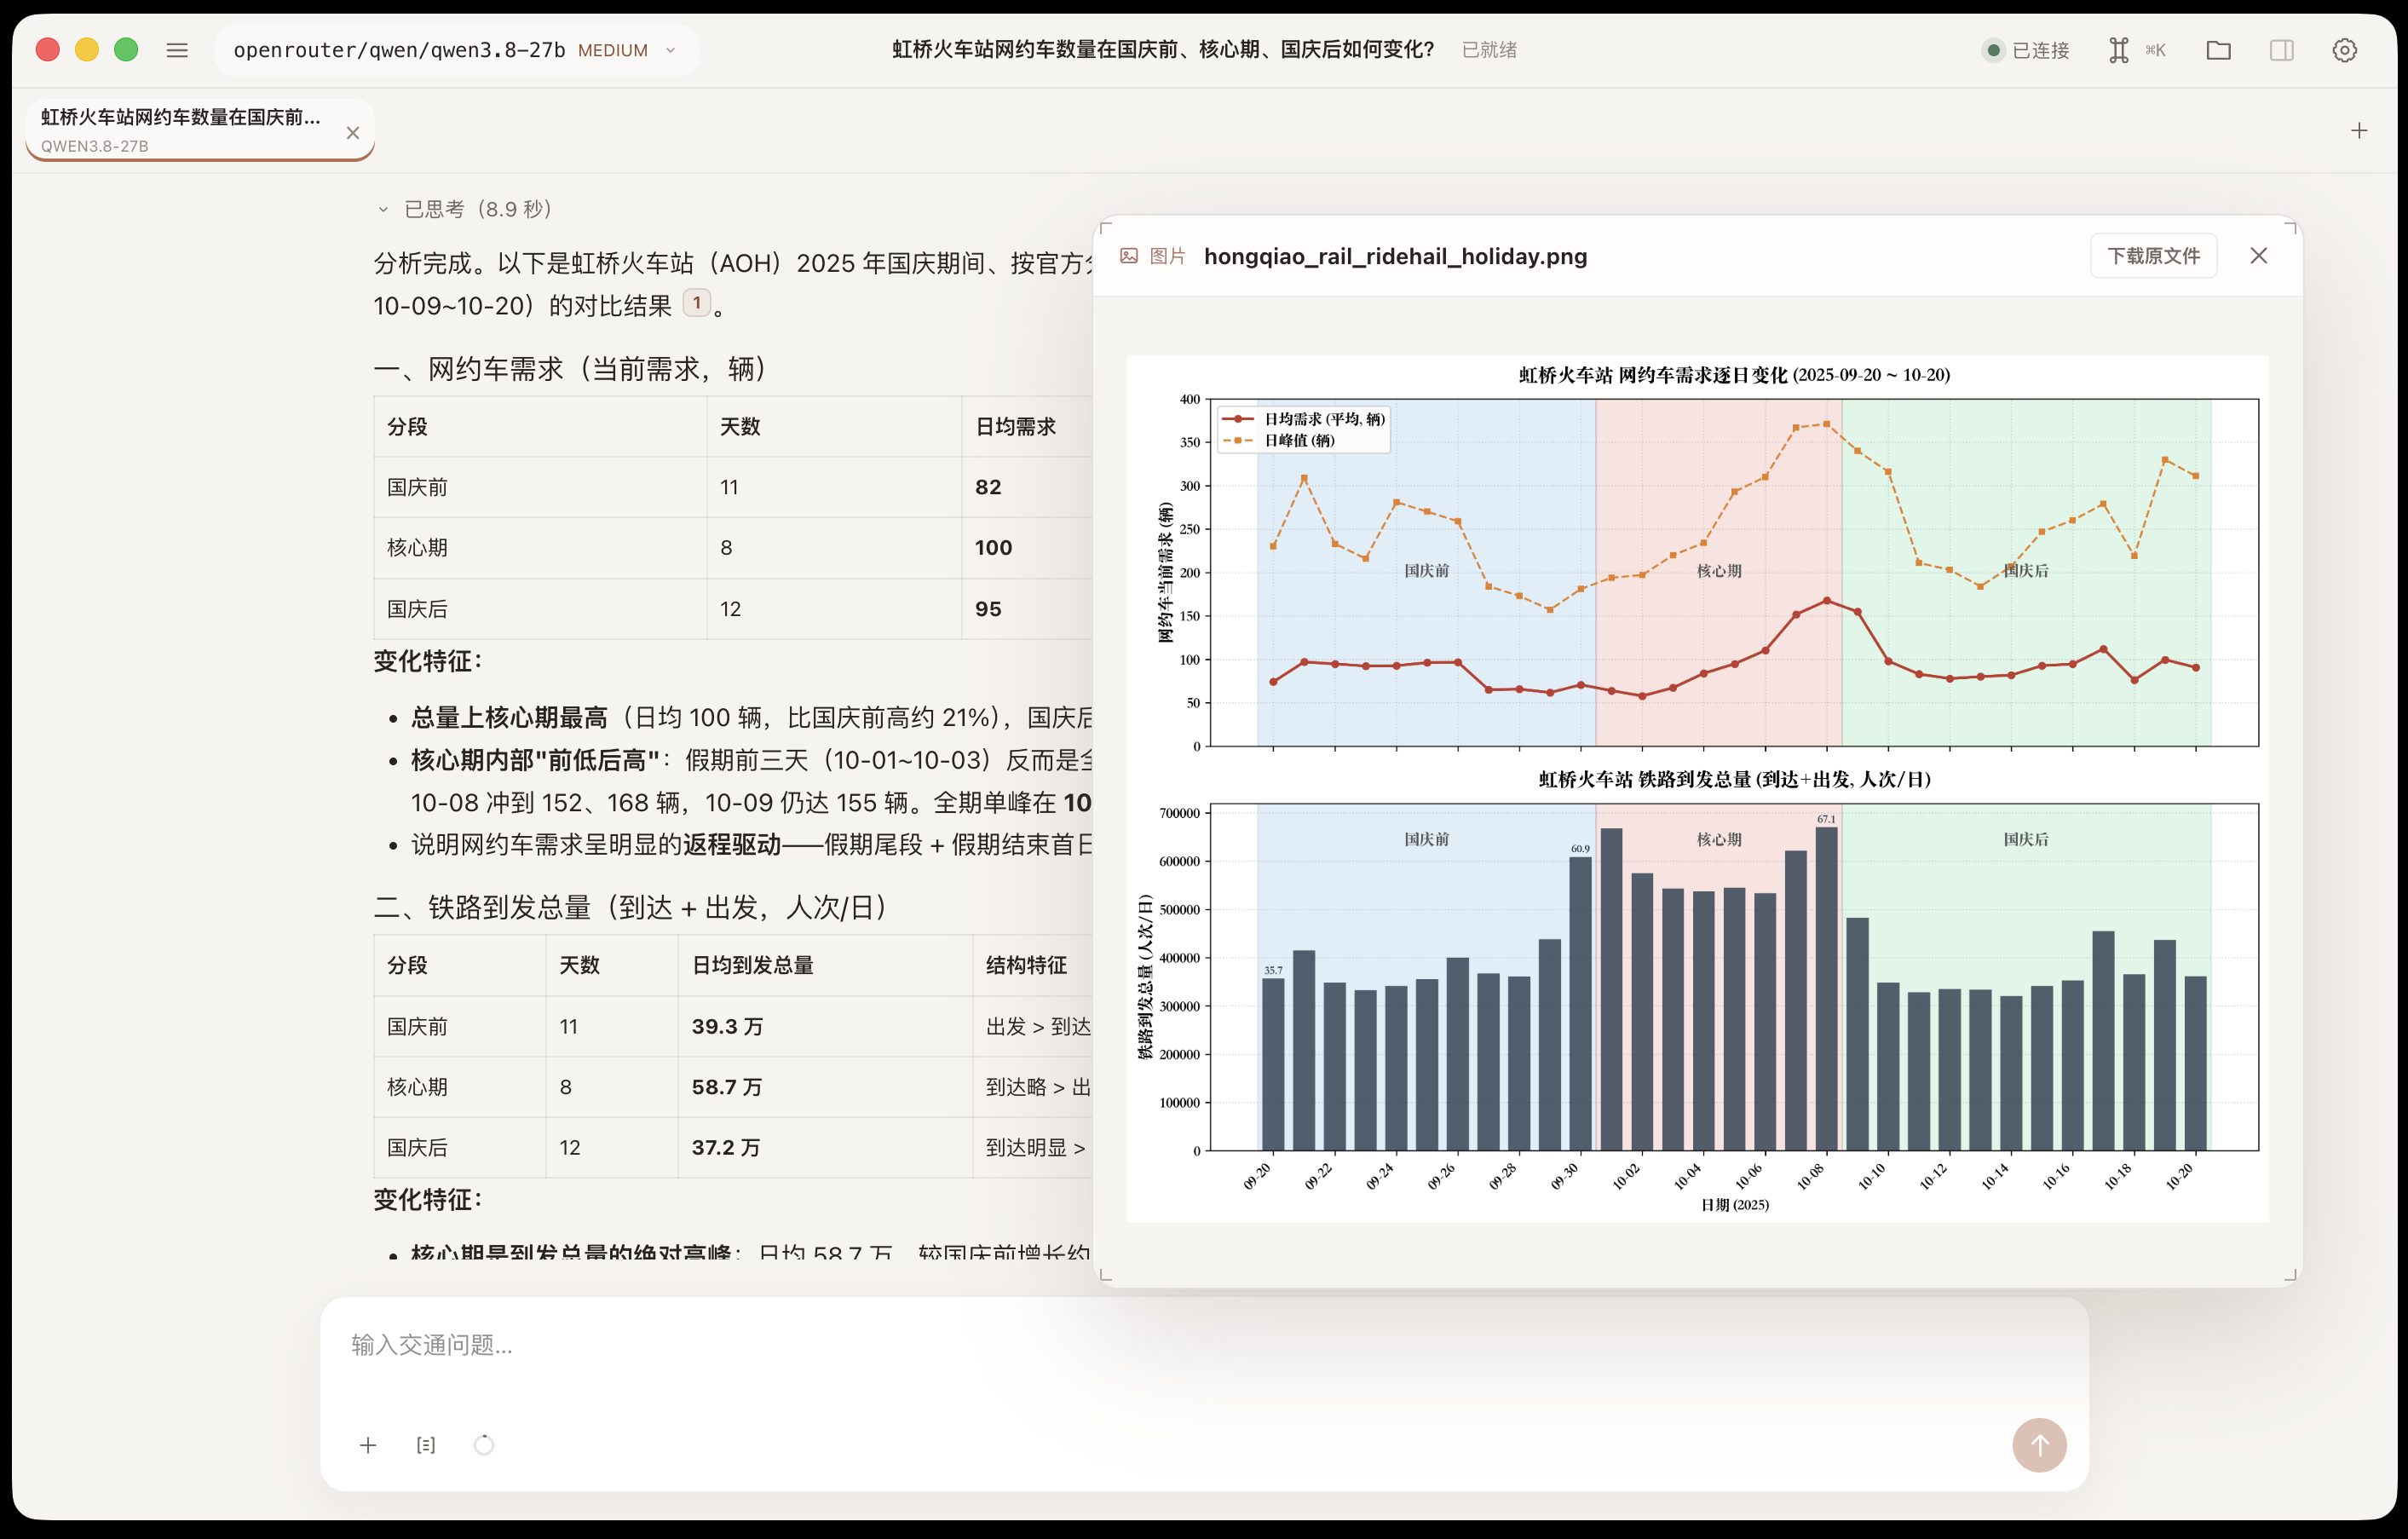Download original file with 下载原文件

[x=2154, y=256]
